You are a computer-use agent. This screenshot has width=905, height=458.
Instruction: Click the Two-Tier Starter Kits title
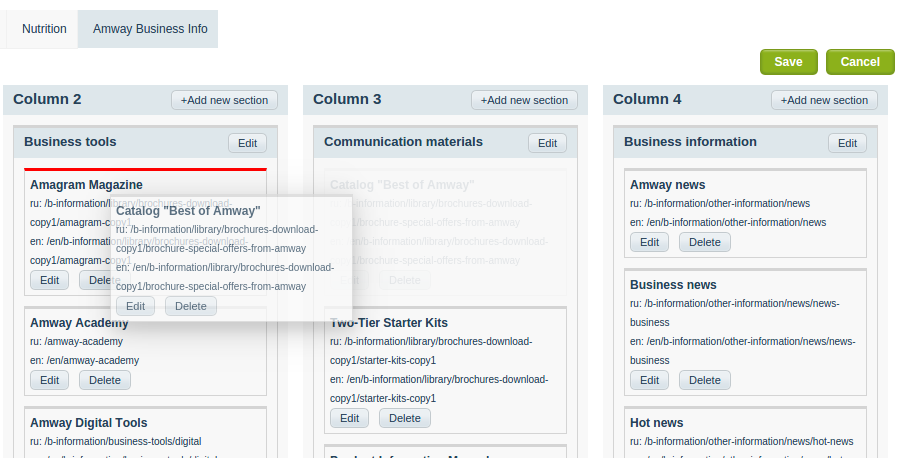pos(389,322)
